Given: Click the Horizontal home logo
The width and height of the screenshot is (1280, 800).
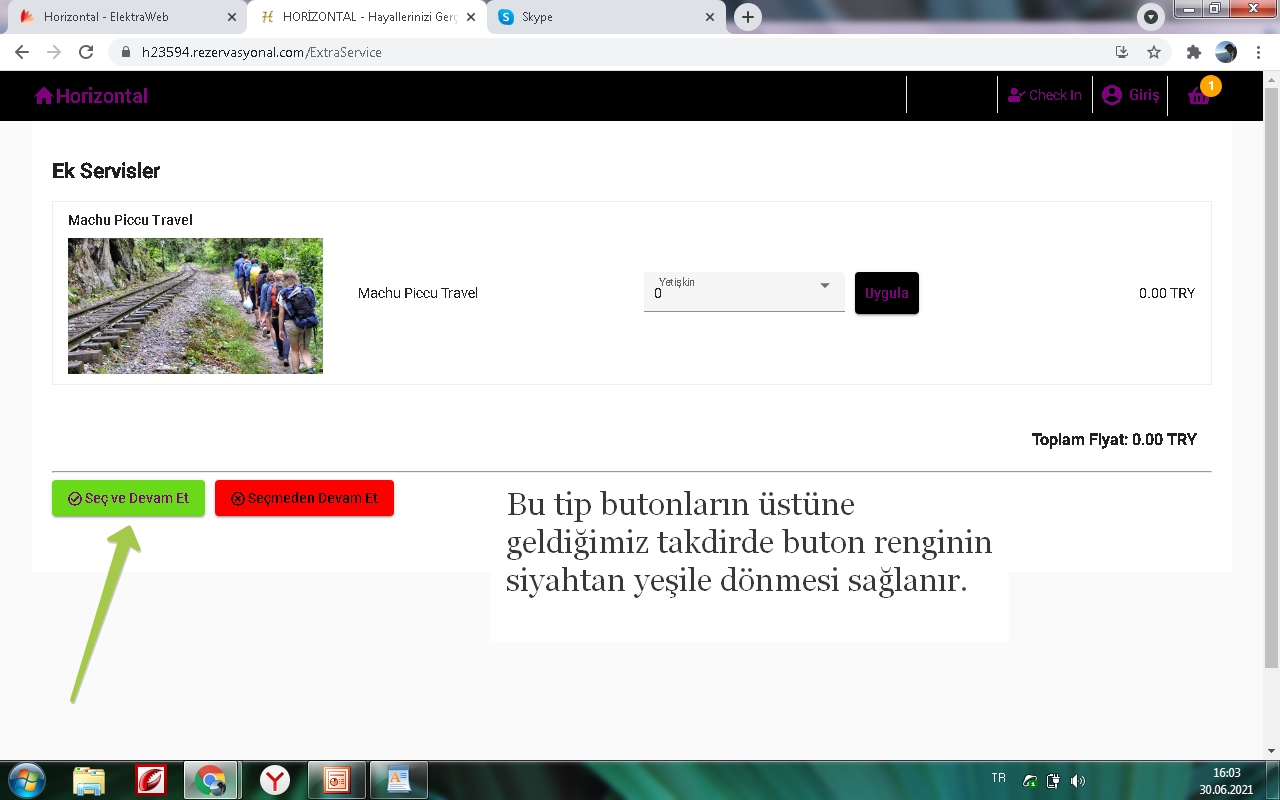Looking at the screenshot, I should (91, 96).
